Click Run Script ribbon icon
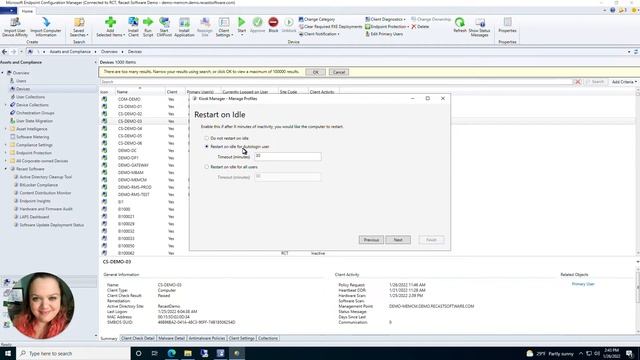The height and width of the screenshot is (360, 640). point(148,22)
